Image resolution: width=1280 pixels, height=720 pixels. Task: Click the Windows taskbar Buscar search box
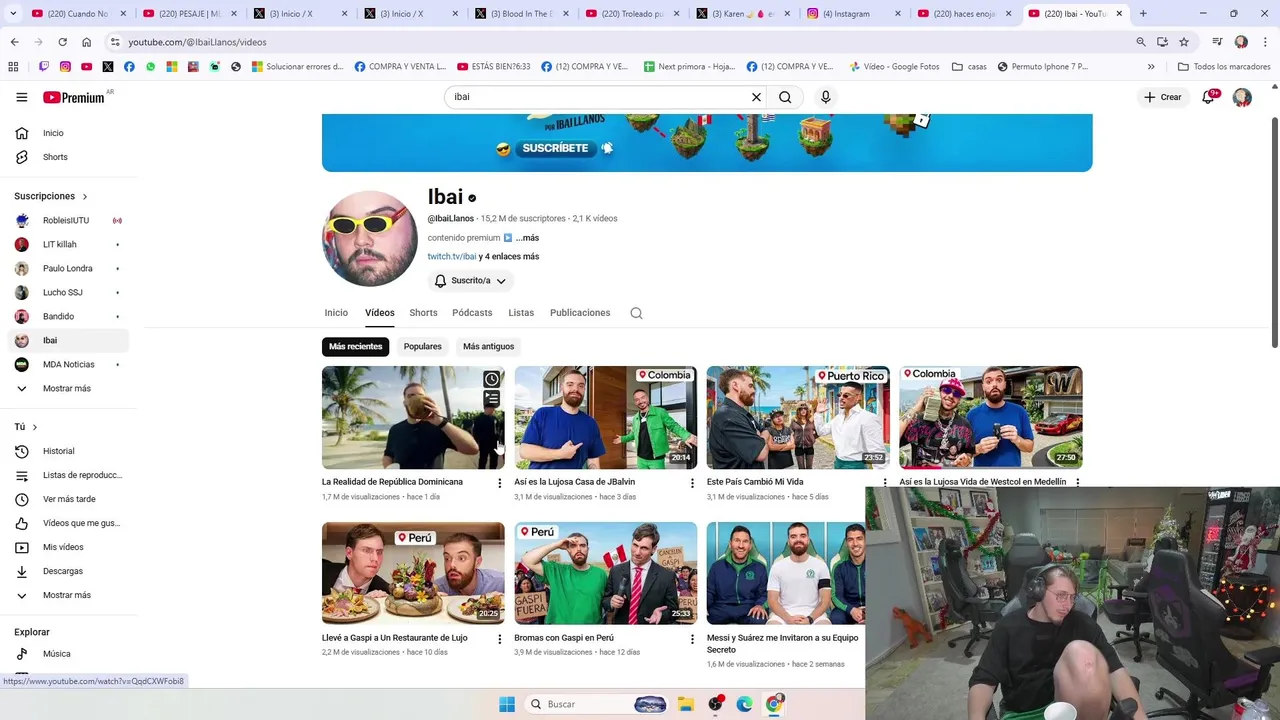click(597, 704)
